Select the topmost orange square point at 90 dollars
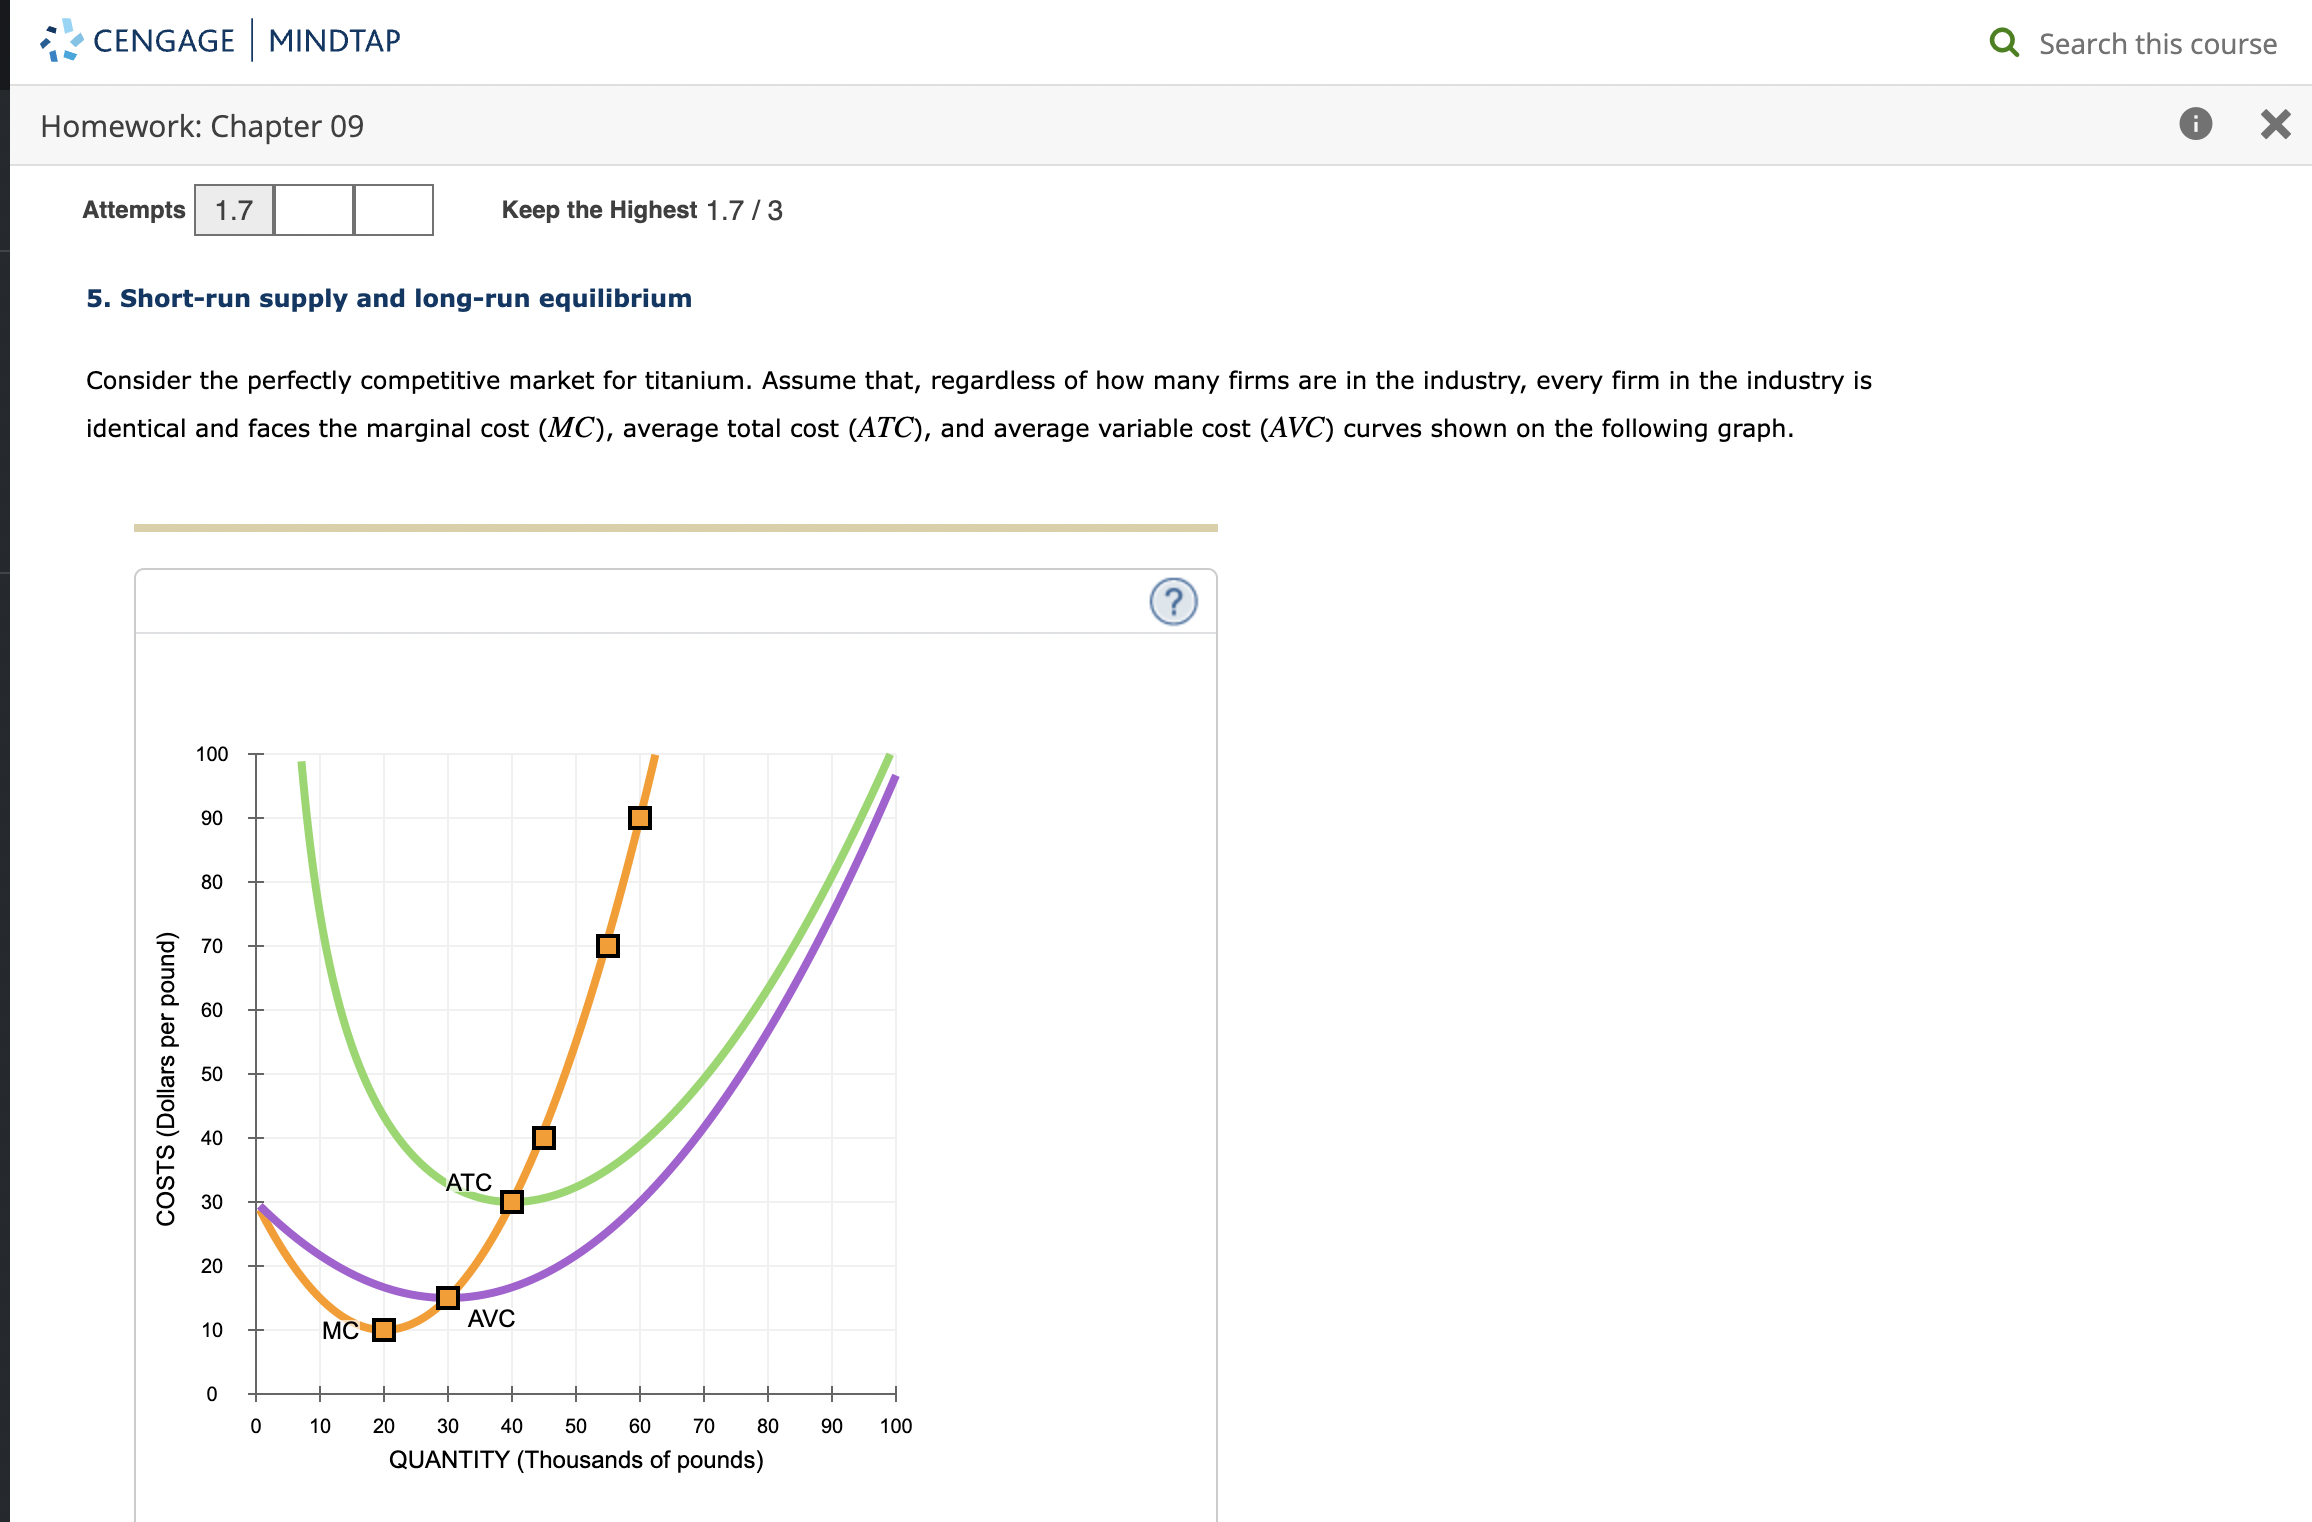Image resolution: width=2312 pixels, height=1522 pixels. [640, 817]
